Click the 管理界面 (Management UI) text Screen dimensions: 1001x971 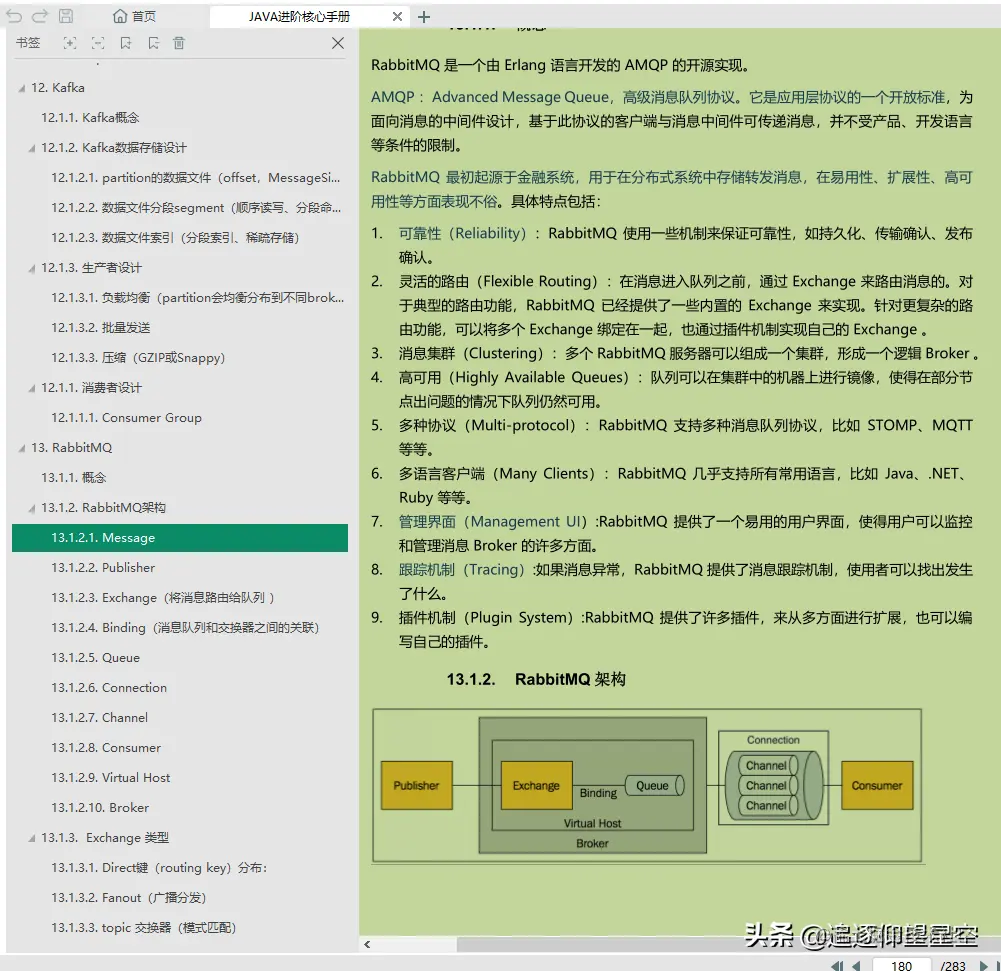click(493, 522)
